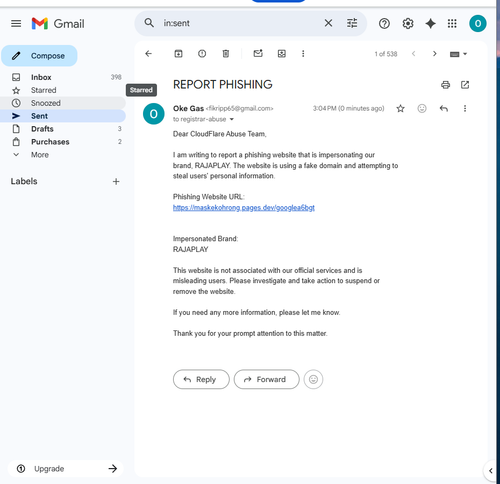Open the input tools dropdown
Image resolution: width=500 pixels, height=484 pixels.
(458, 54)
